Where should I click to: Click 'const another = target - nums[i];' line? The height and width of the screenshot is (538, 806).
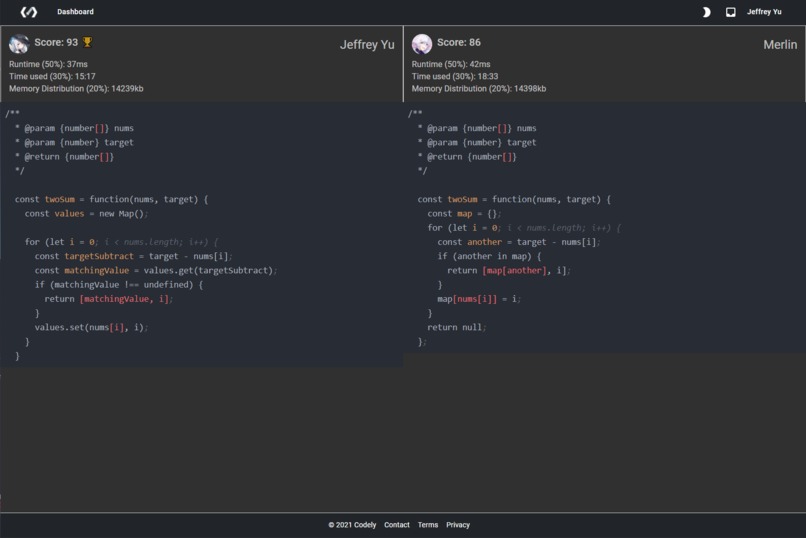point(519,242)
